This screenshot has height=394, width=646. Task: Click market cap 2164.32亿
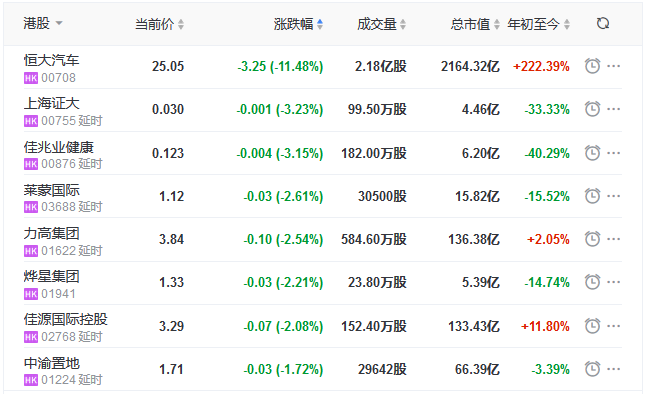click(x=470, y=66)
